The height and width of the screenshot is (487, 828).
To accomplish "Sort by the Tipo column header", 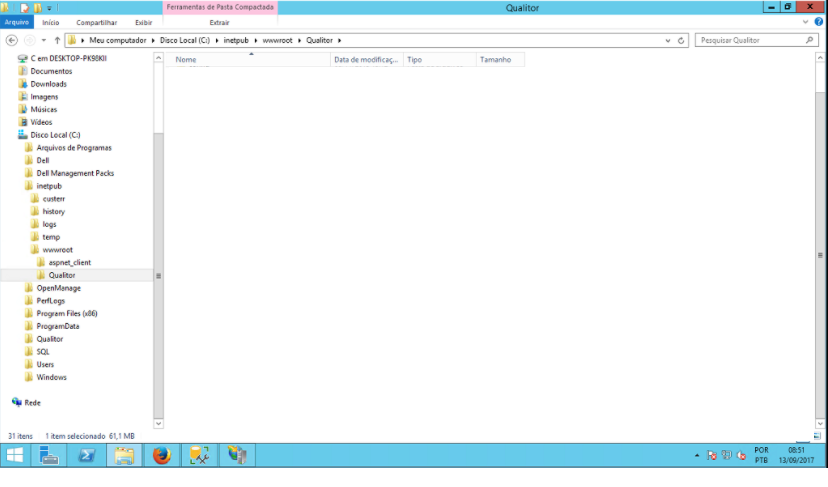I will tap(439, 60).
